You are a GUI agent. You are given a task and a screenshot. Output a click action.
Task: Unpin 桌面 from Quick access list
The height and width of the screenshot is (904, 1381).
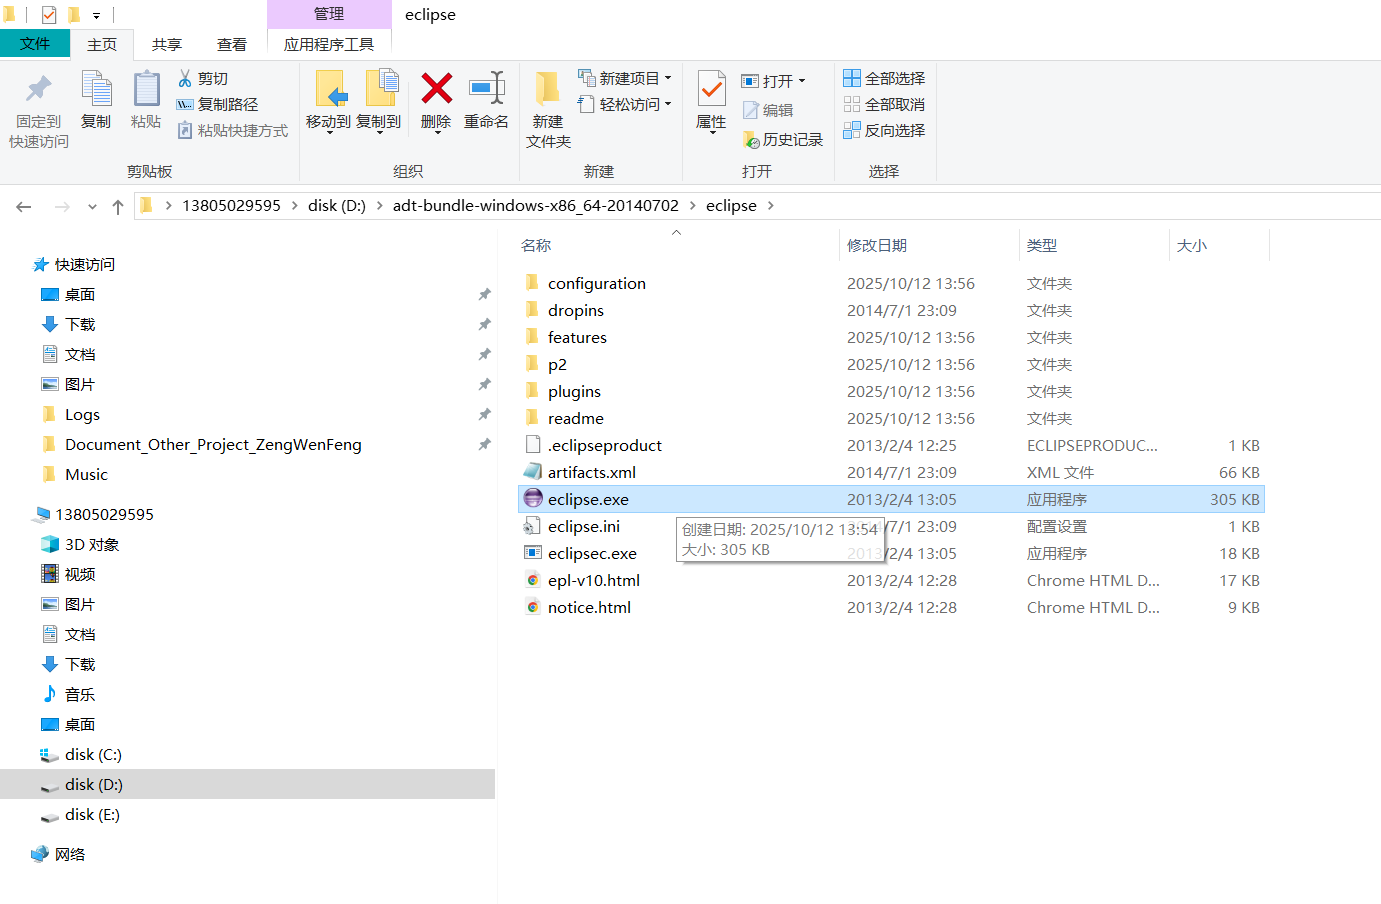pos(484,294)
